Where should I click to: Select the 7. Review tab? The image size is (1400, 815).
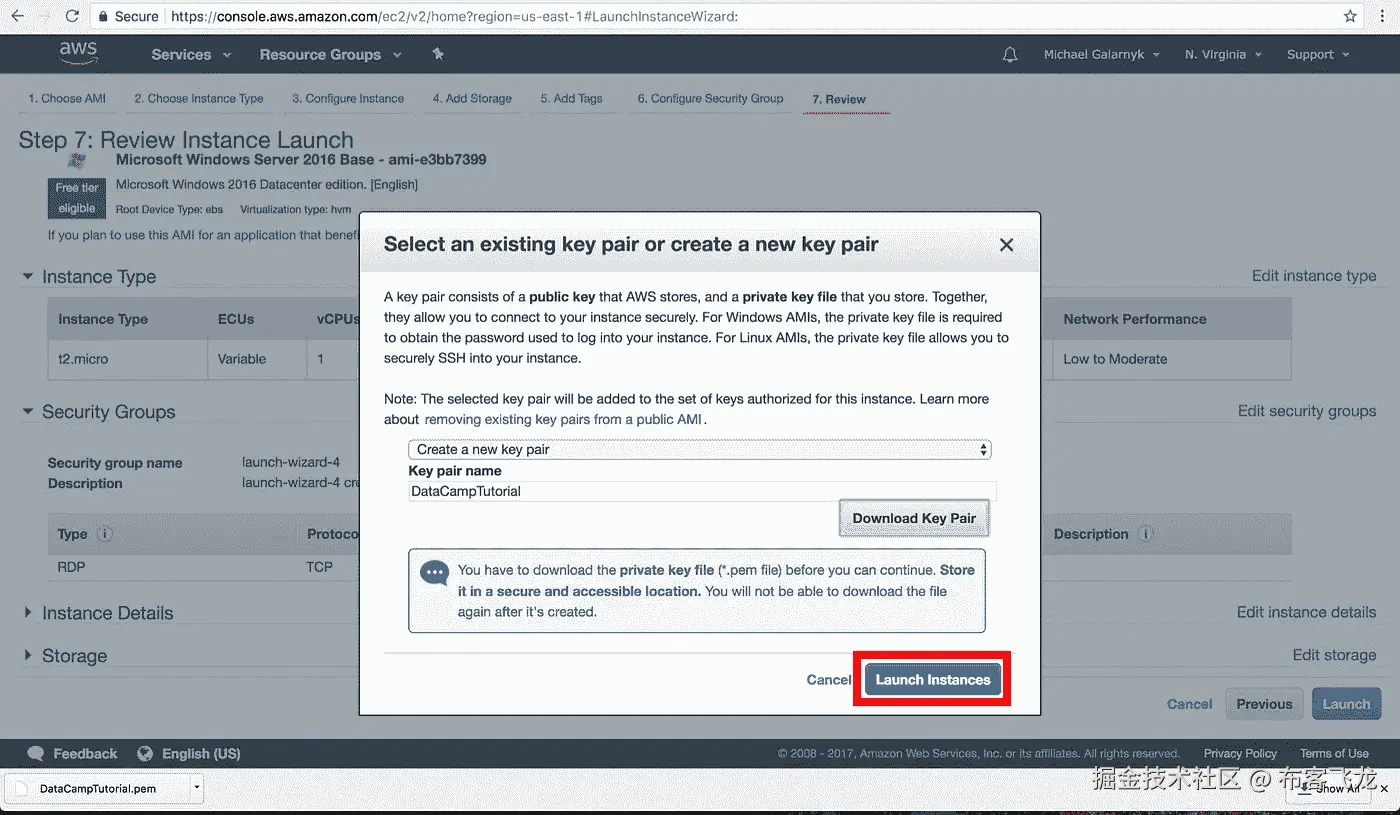[x=839, y=99]
